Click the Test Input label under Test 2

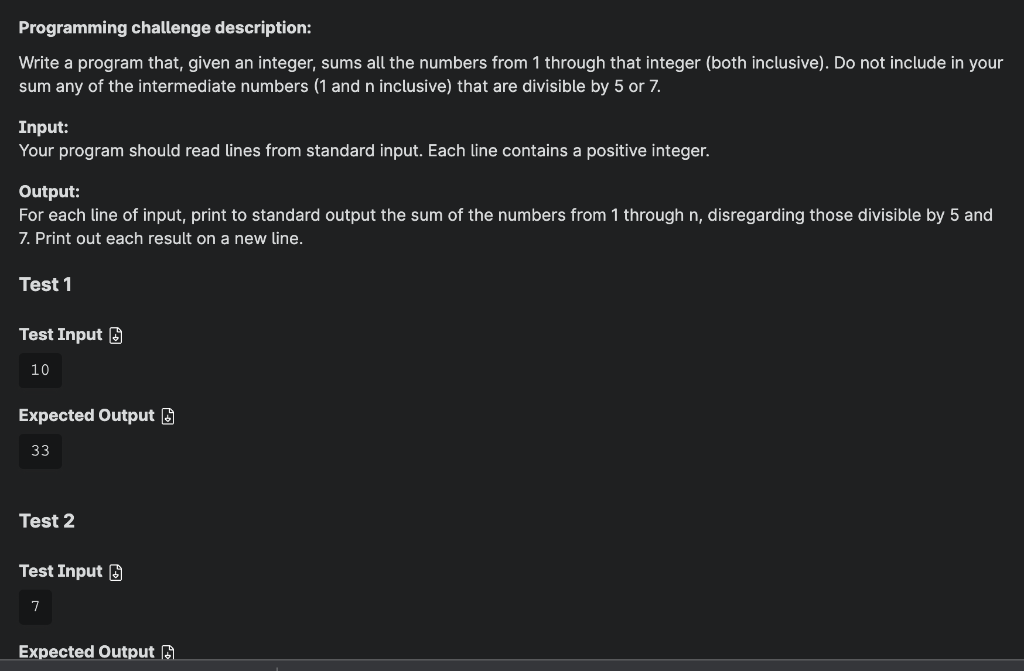(x=61, y=572)
